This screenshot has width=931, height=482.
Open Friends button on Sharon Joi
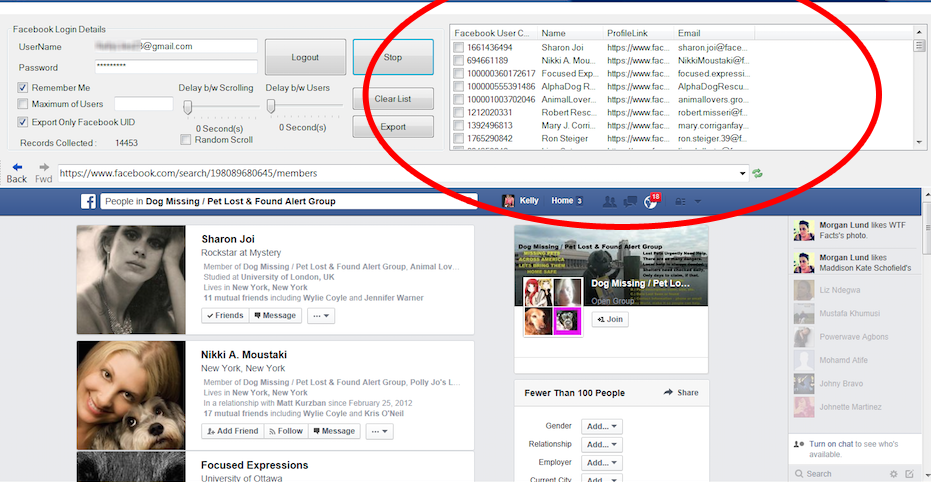pyautogui.click(x=225, y=316)
